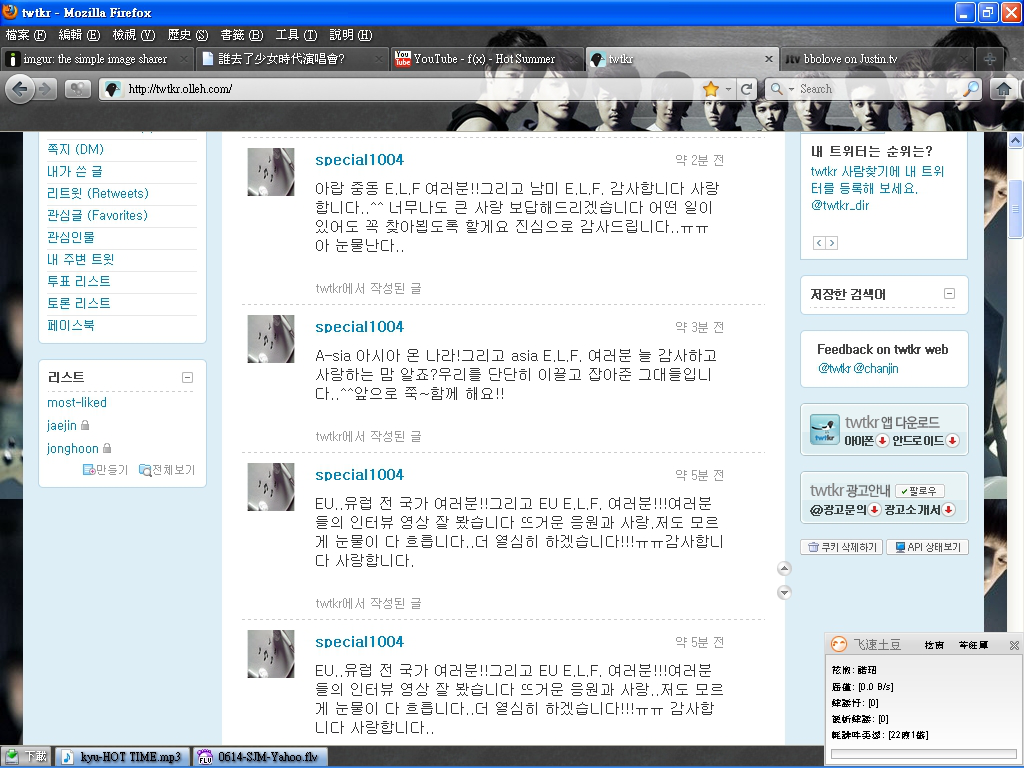Switch to the YouTube f(x) Hot Summer tab

click(x=486, y=59)
